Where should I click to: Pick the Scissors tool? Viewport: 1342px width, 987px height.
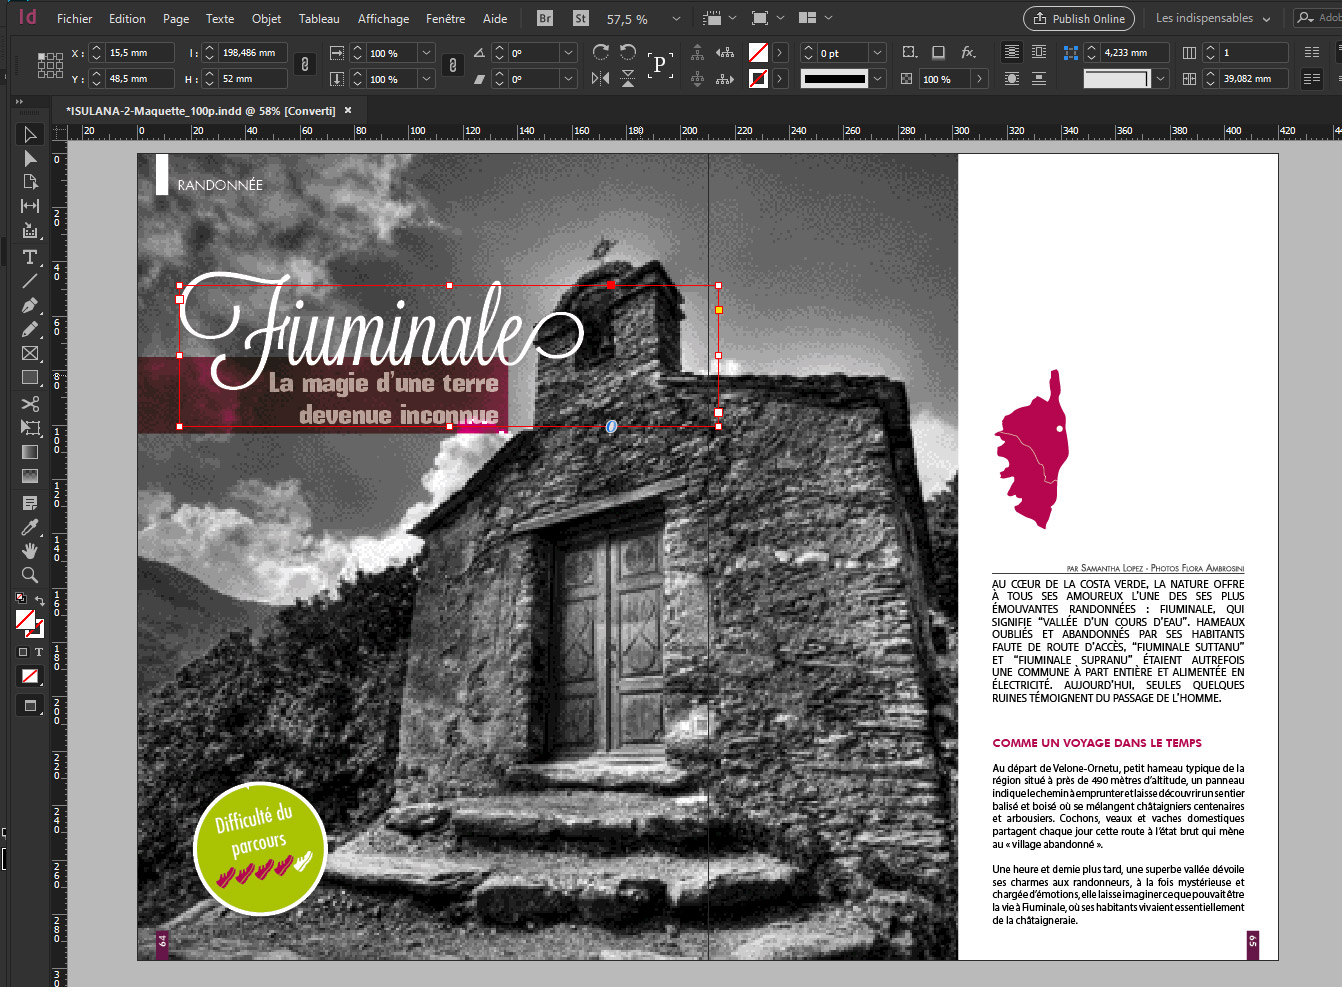pos(30,404)
